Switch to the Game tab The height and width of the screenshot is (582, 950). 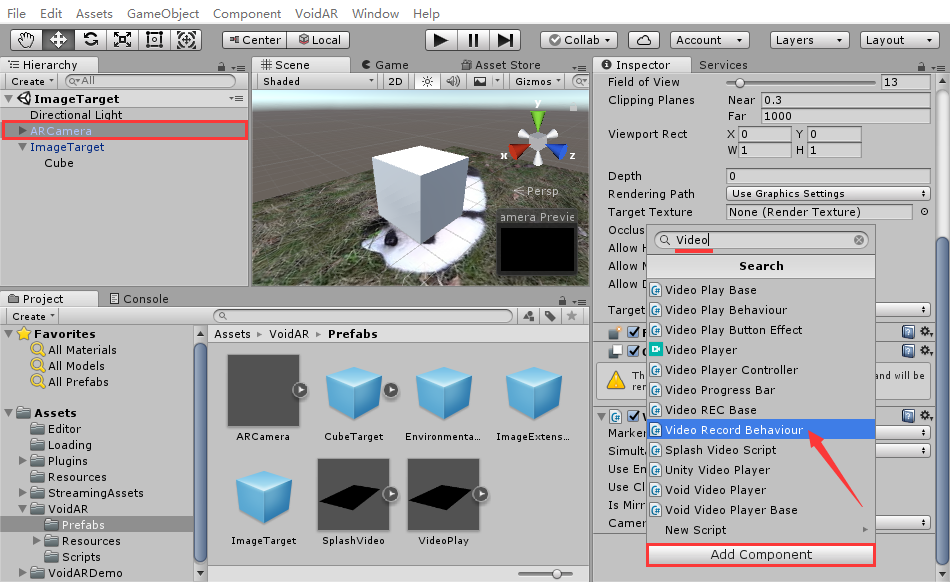(385, 65)
